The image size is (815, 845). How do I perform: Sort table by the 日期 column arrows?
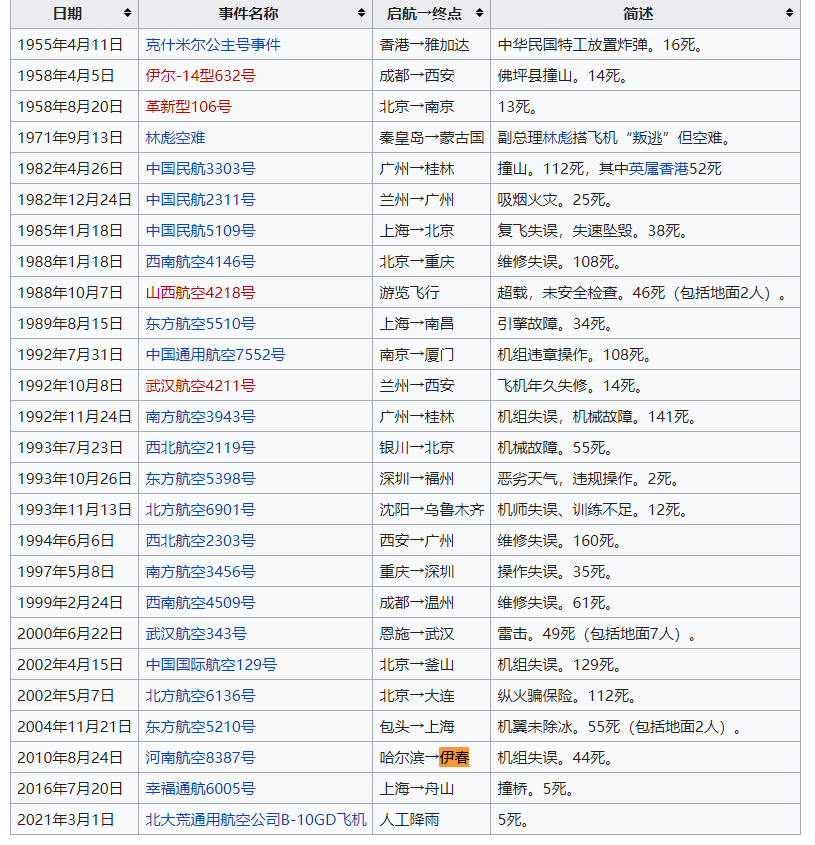(127, 13)
